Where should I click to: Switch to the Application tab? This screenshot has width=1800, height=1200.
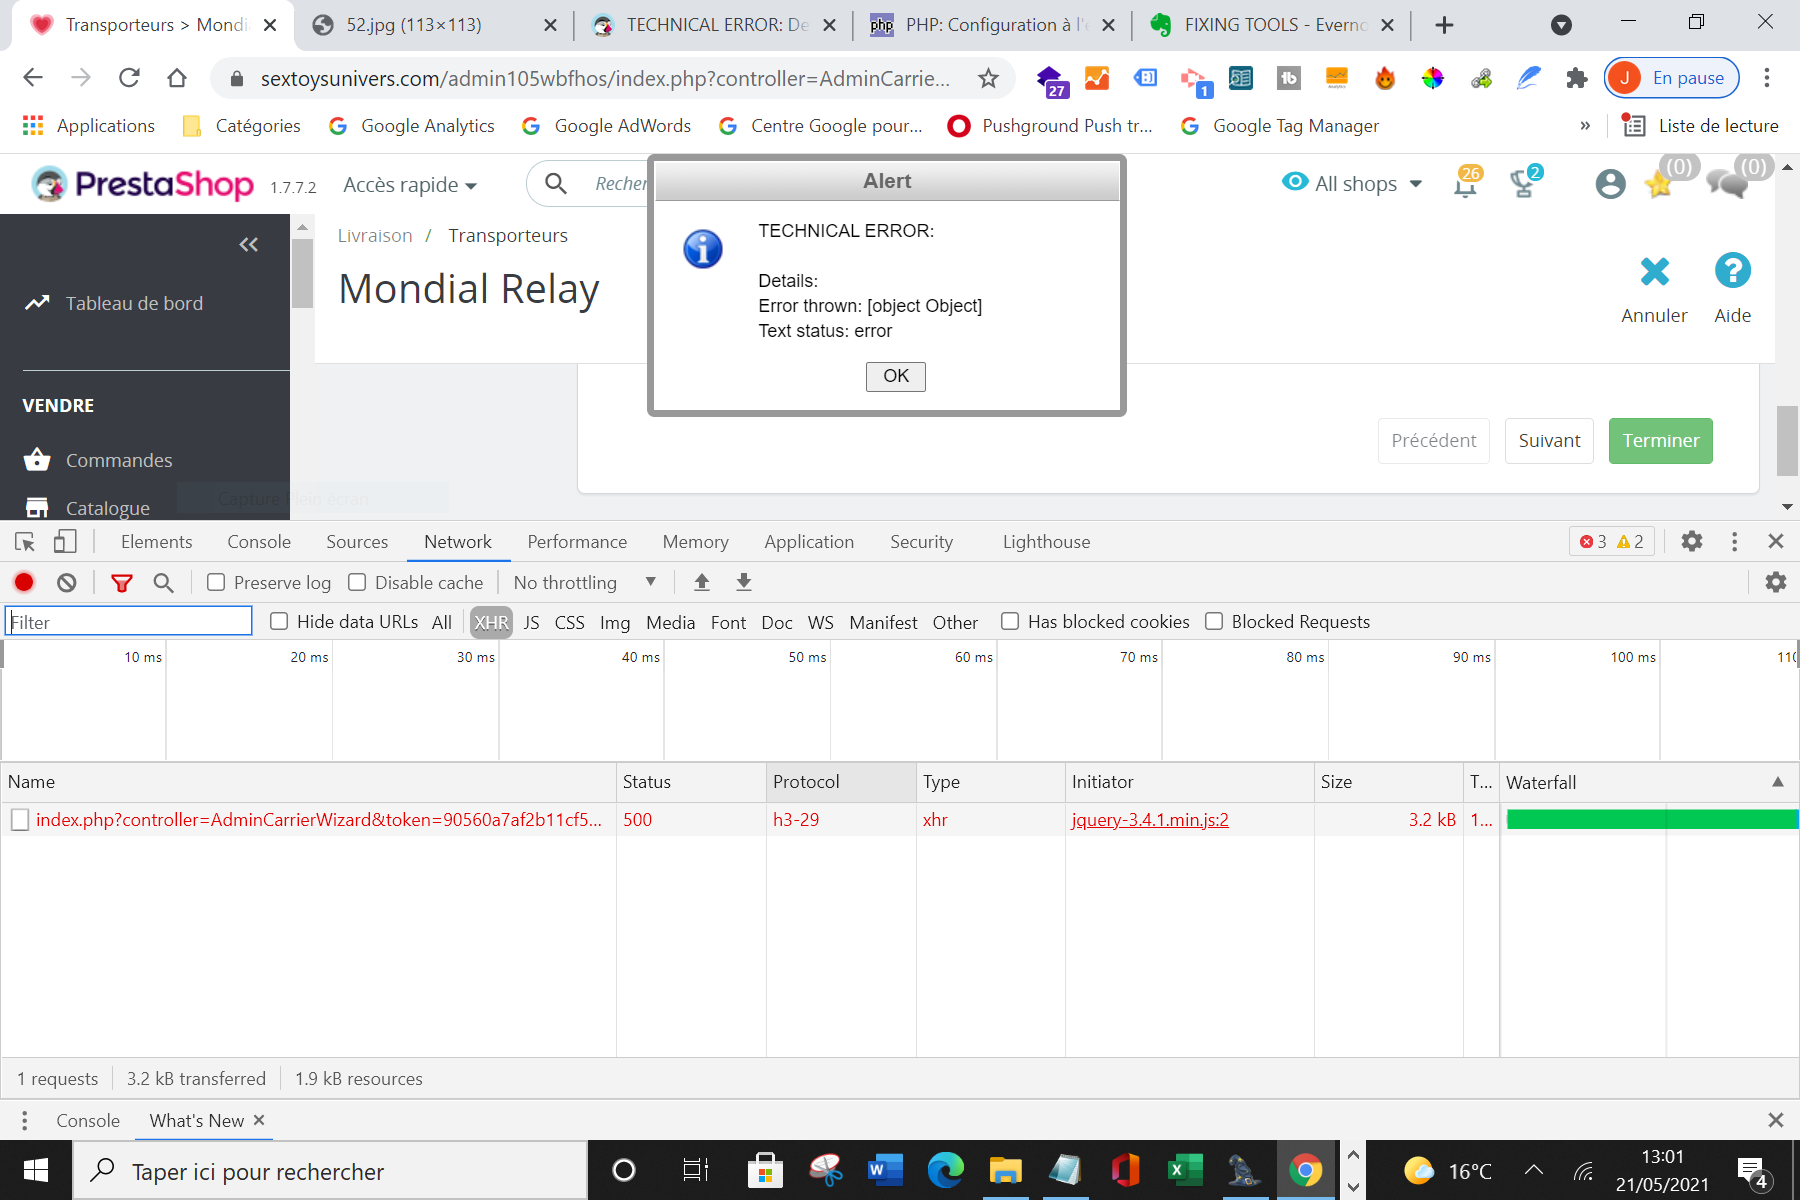tap(809, 541)
